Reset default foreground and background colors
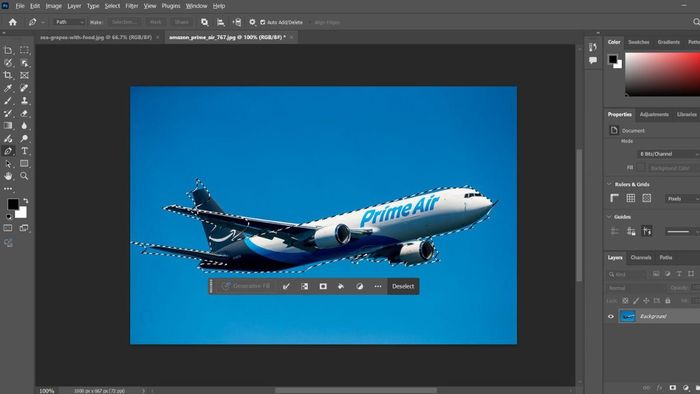 (x=8, y=217)
